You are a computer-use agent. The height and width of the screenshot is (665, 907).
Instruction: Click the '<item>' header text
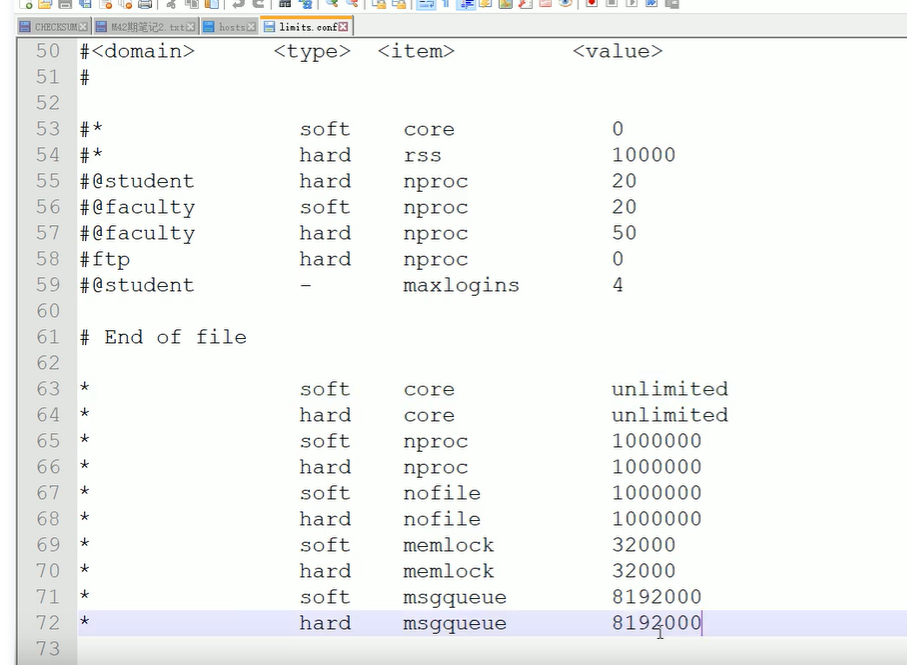pos(416,51)
